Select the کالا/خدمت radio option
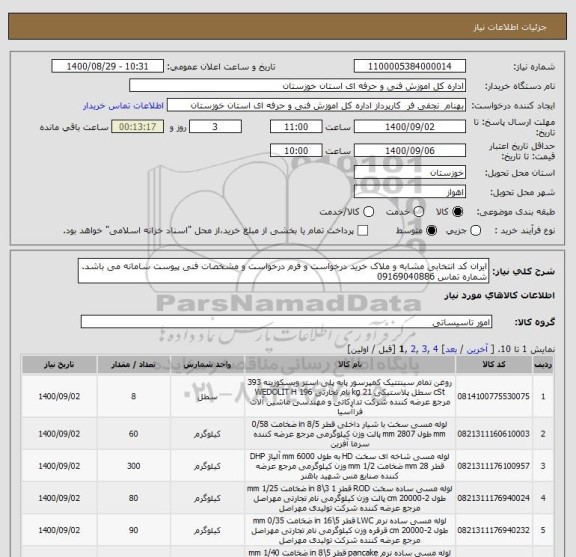 [368, 212]
